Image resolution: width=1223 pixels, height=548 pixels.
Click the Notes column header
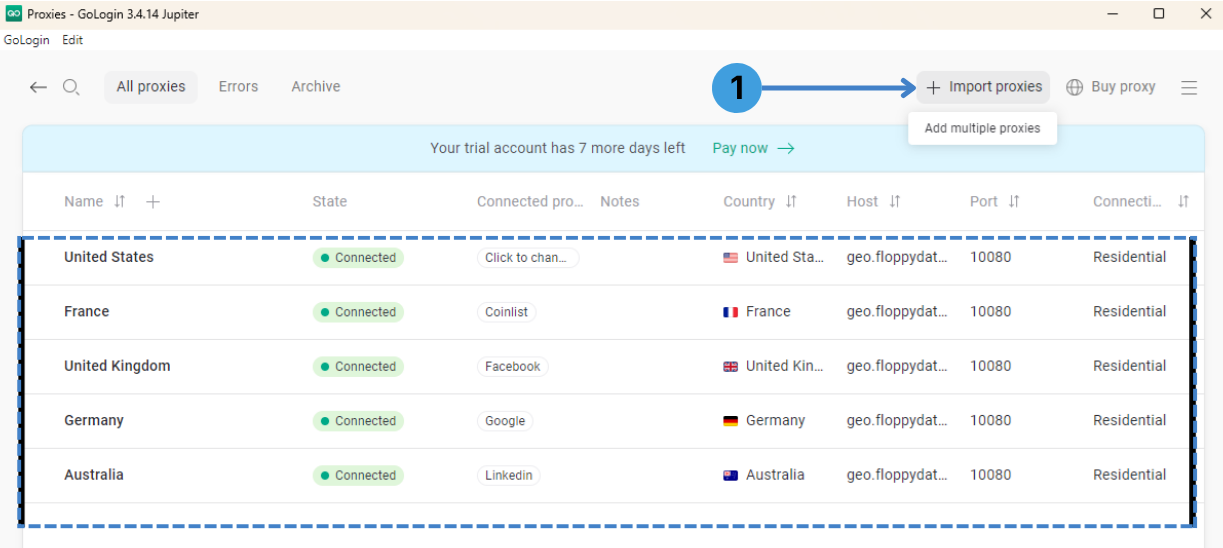point(620,202)
